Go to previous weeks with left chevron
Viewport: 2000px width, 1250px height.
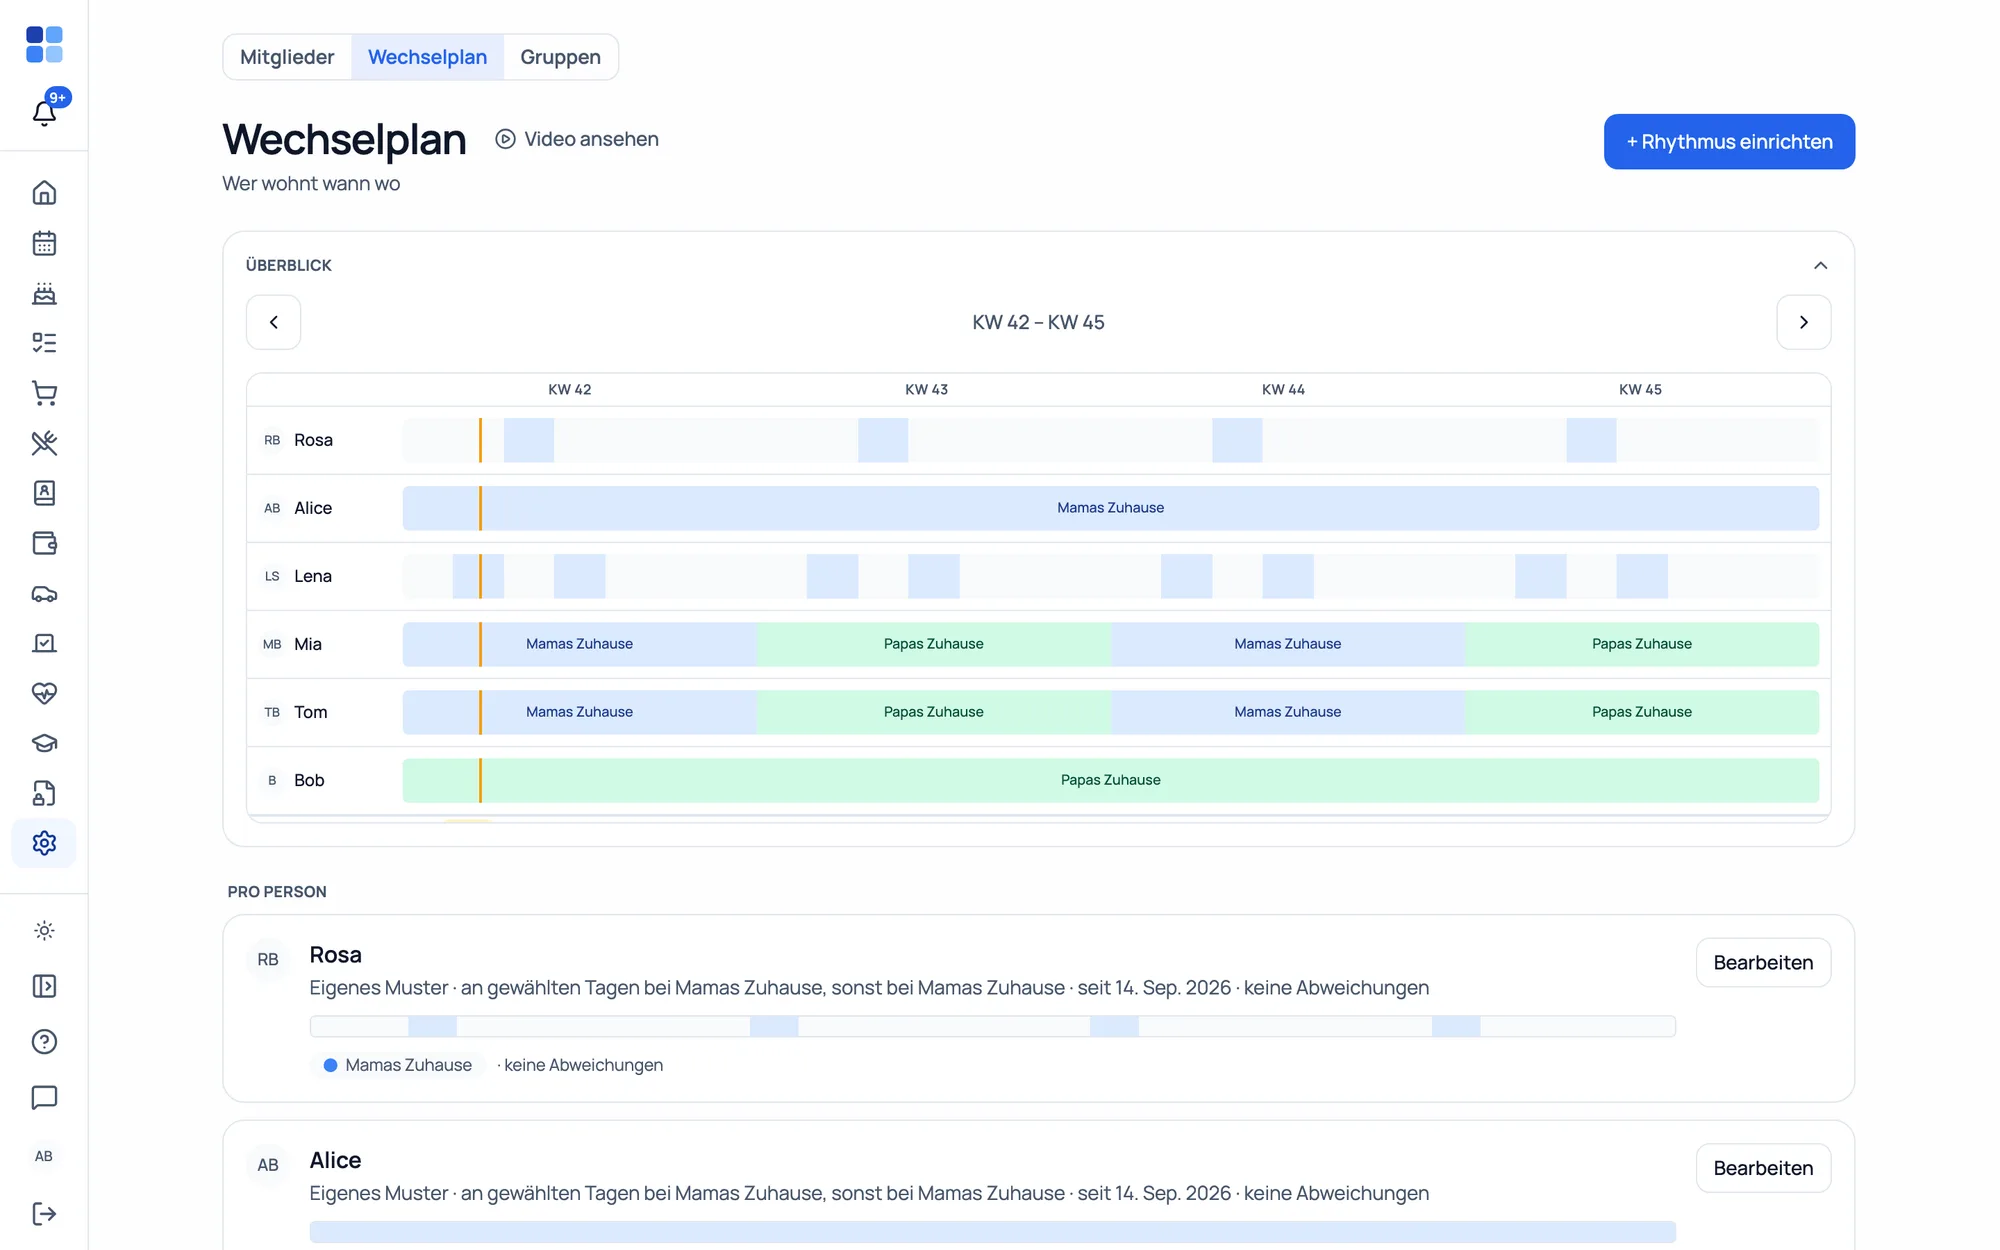coord(274,322)
